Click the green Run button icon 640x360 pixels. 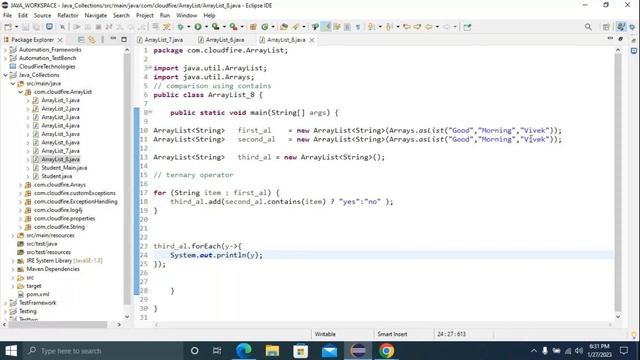[x=198, y=27]
